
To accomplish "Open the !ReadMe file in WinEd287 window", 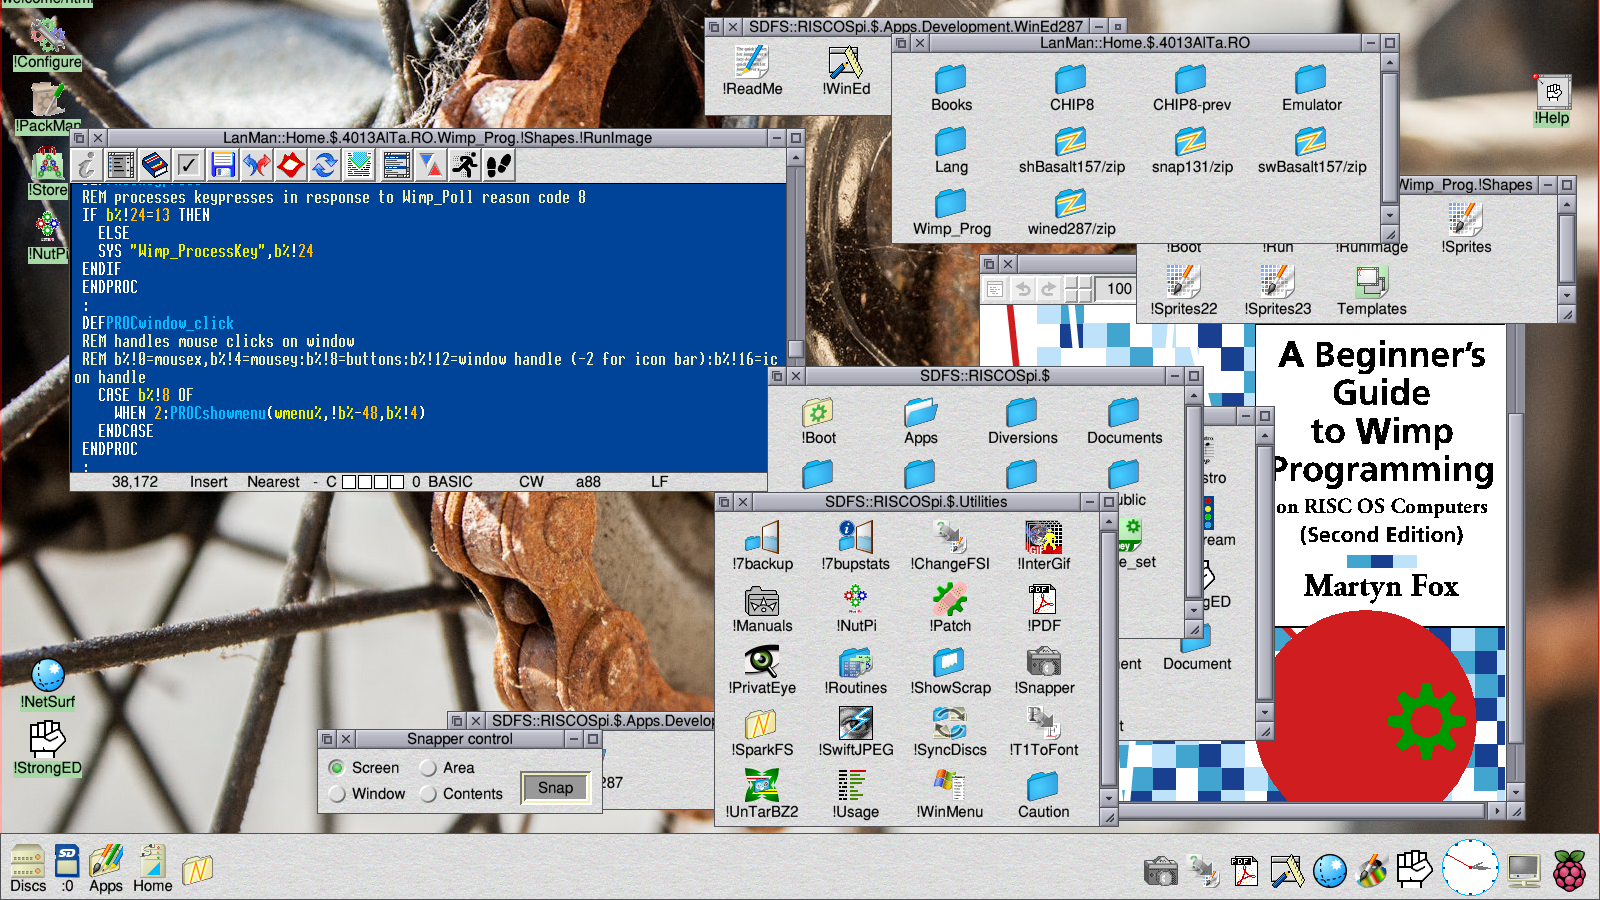I will (x=752, y=71).
